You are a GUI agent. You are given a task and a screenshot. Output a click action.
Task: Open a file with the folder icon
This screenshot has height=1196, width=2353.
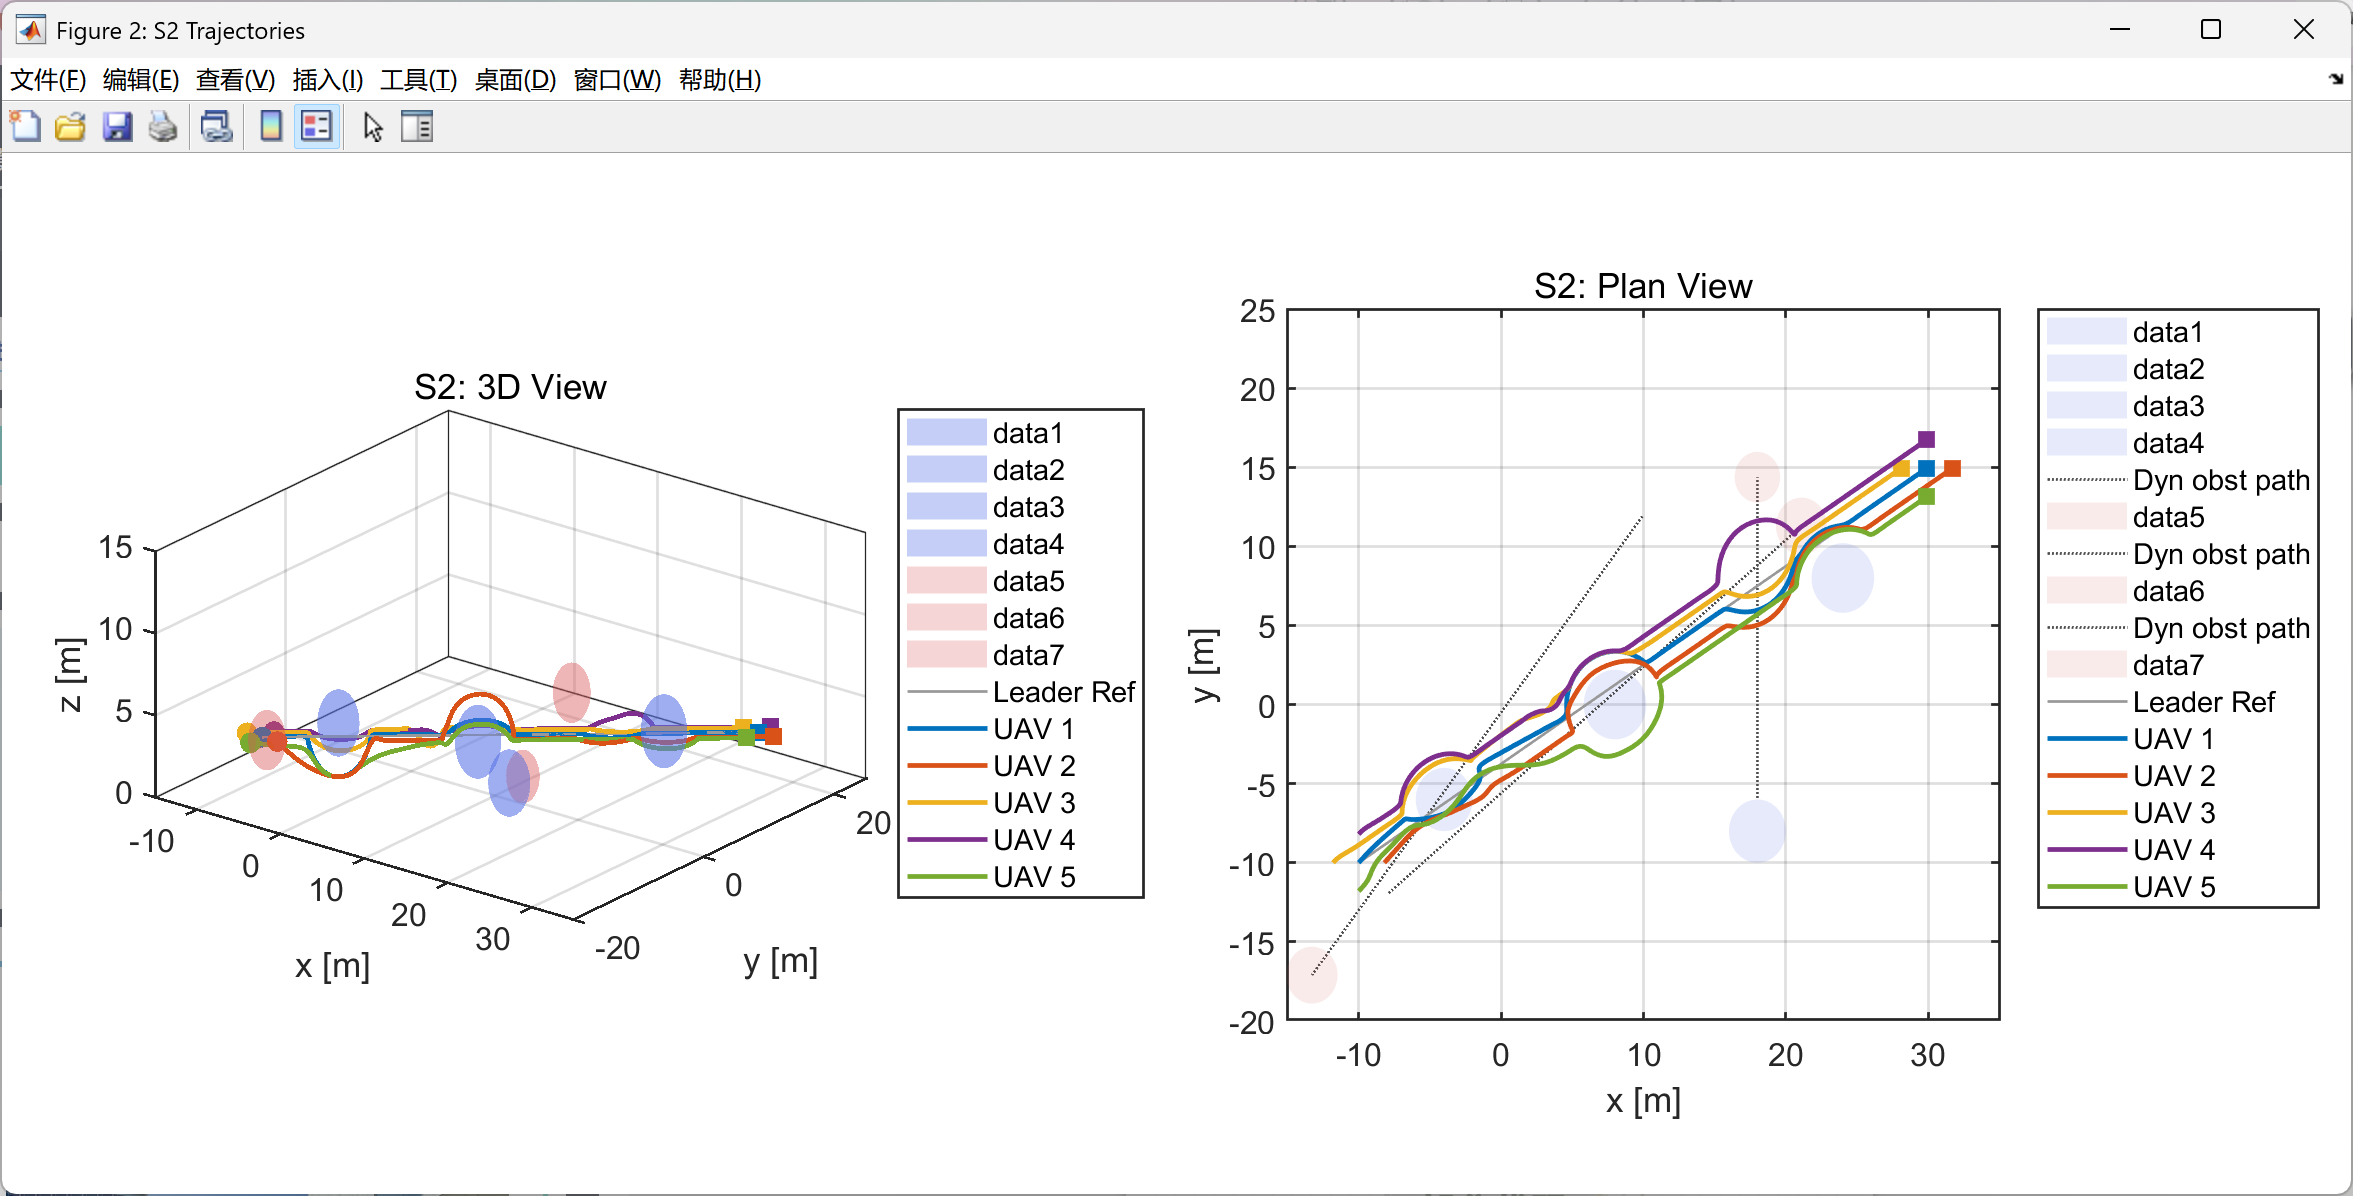(70, 127)
